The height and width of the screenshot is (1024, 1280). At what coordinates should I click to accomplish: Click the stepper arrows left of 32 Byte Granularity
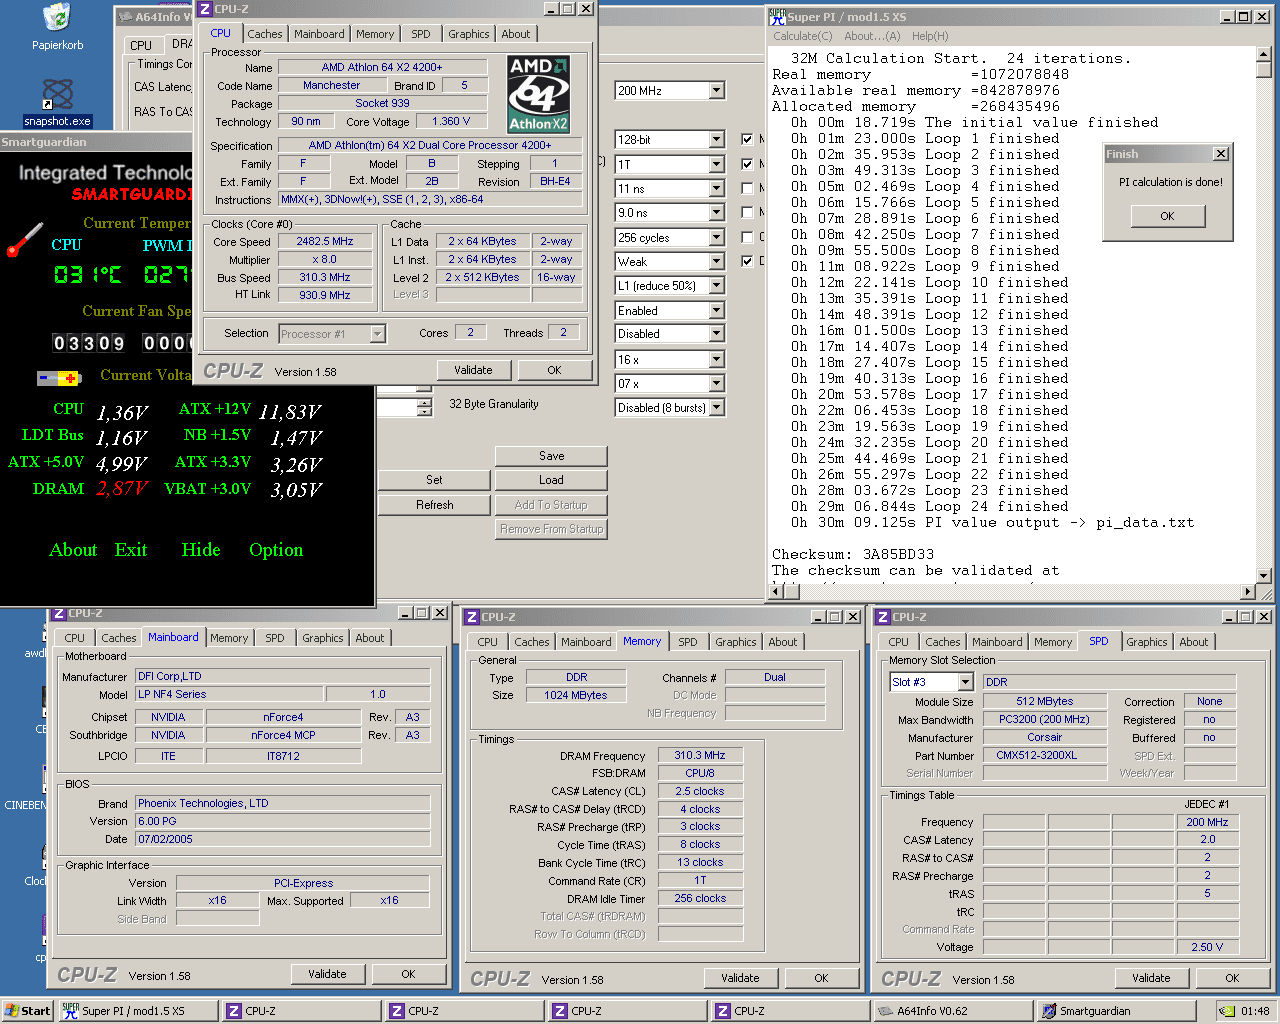(425, 408)
